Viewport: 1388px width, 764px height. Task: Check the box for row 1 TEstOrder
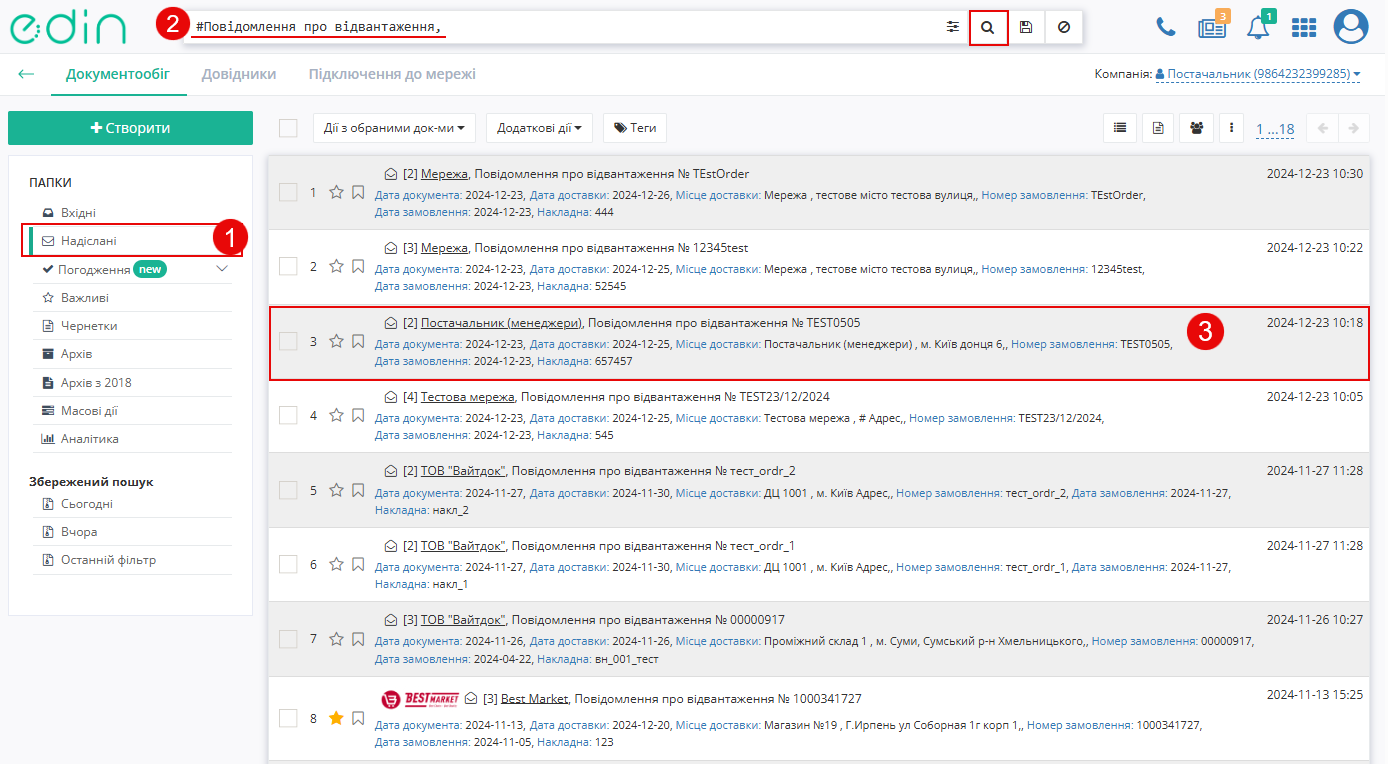pyautogui.click(x=288, y=192)
